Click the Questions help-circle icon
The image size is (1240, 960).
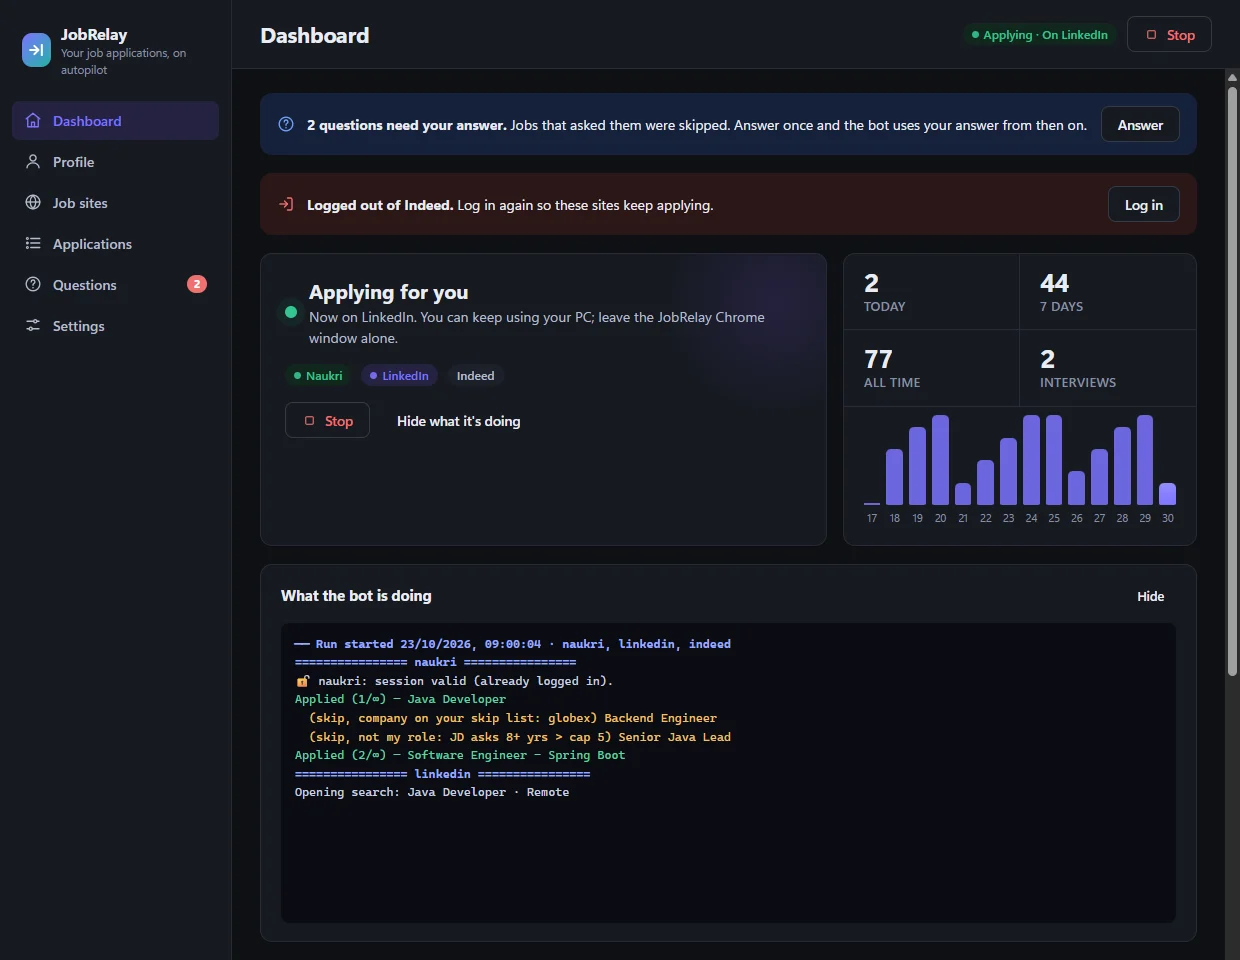tap(33, 285)
